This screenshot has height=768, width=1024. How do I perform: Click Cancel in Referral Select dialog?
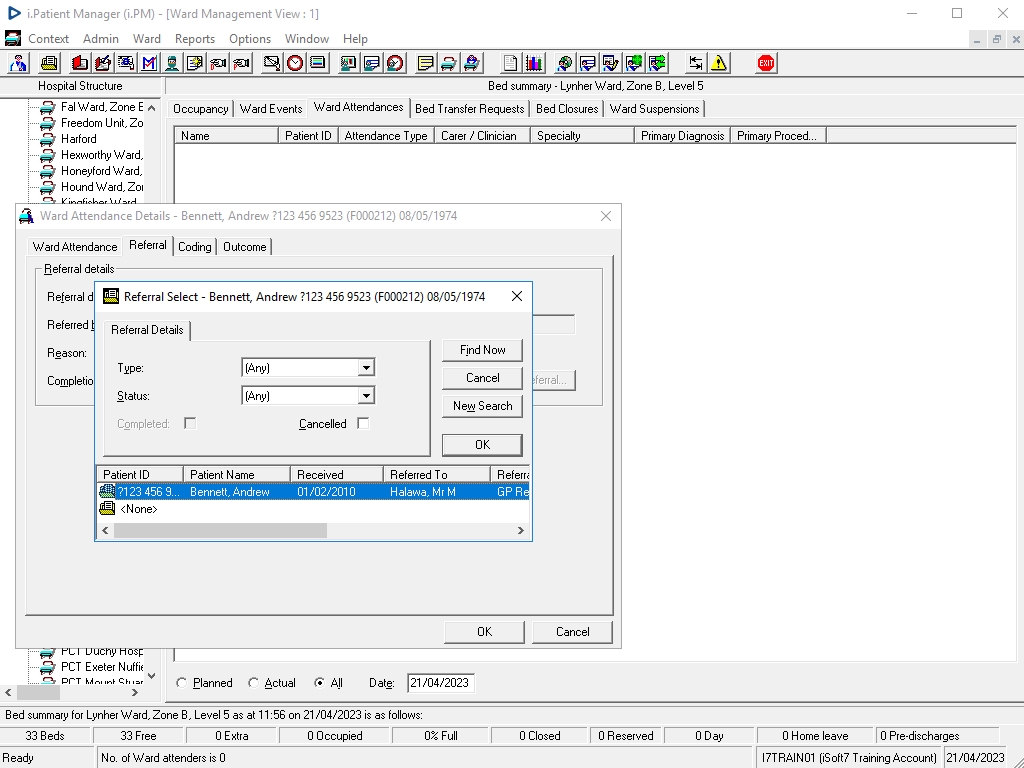click(483, 378)
